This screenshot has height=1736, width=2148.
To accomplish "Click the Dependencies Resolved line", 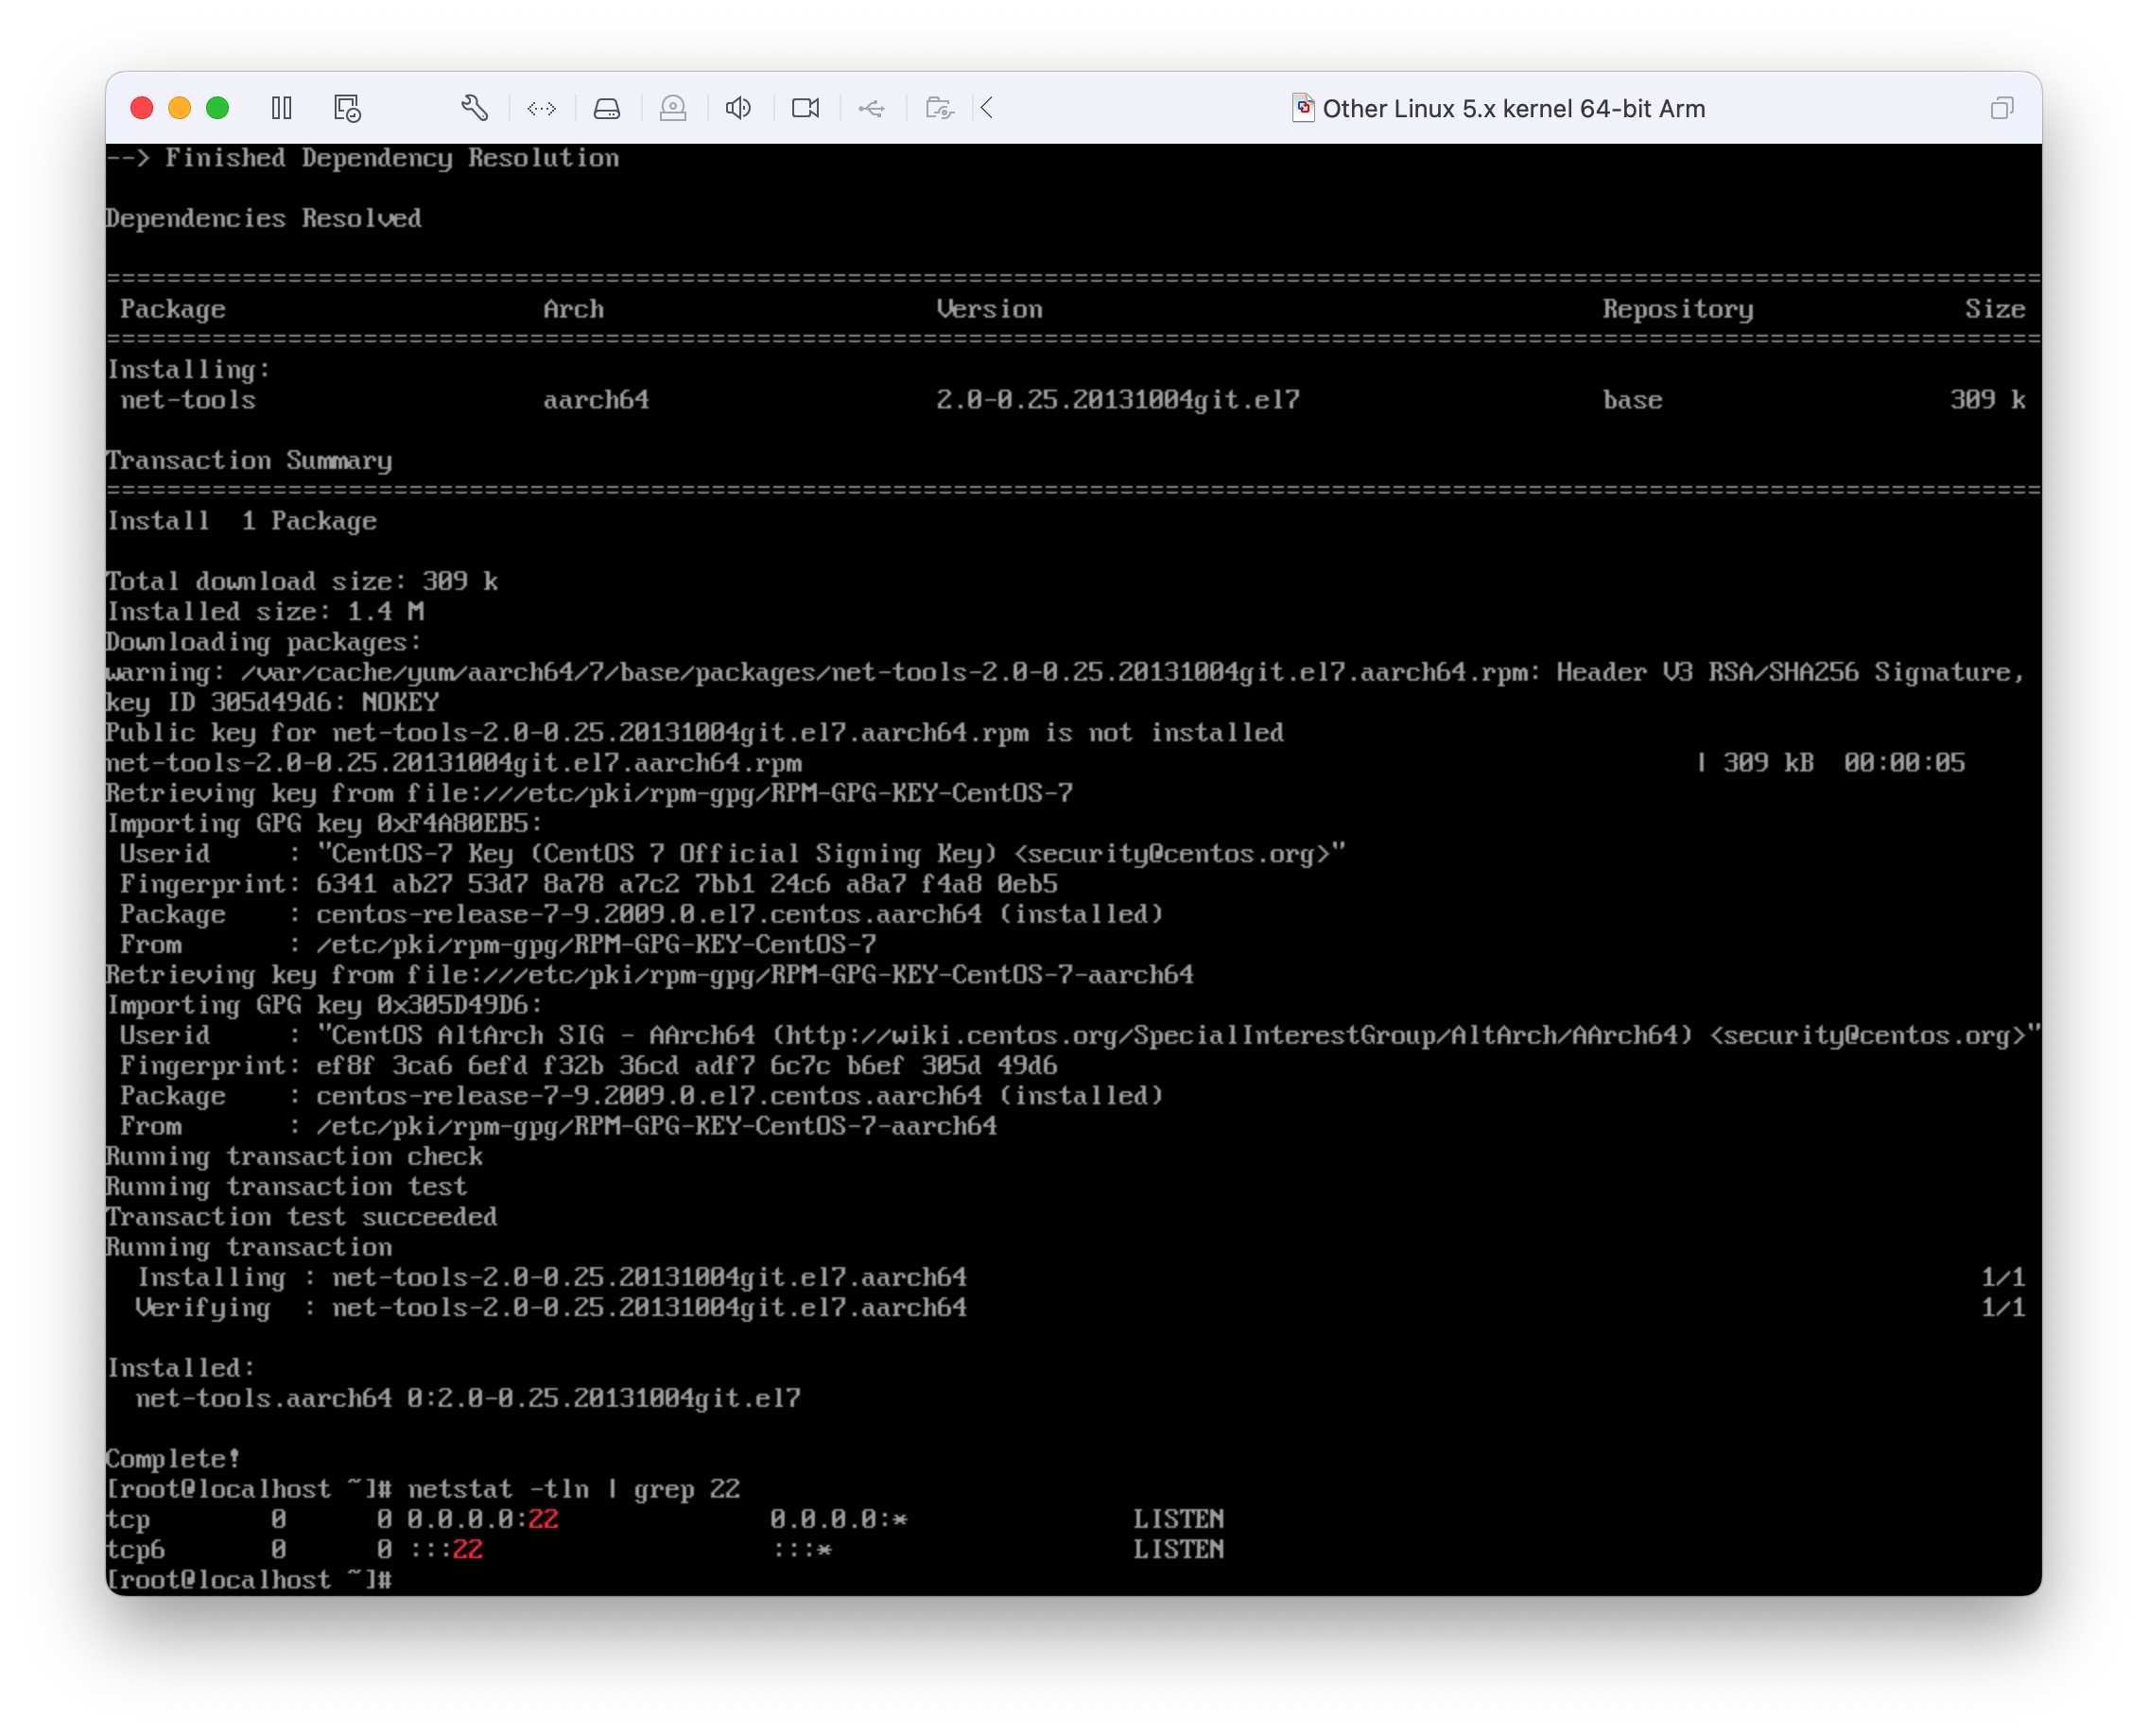I will click(x=264, y=218).
